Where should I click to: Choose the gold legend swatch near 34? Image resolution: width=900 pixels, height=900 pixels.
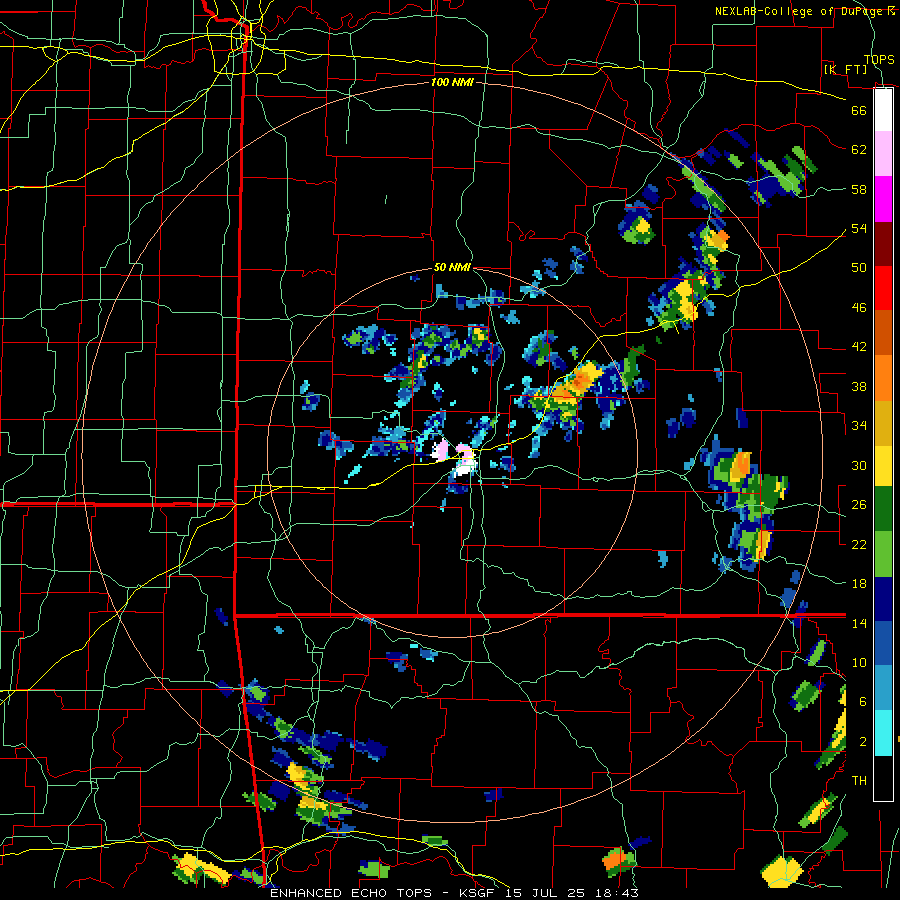coord(883,423)
